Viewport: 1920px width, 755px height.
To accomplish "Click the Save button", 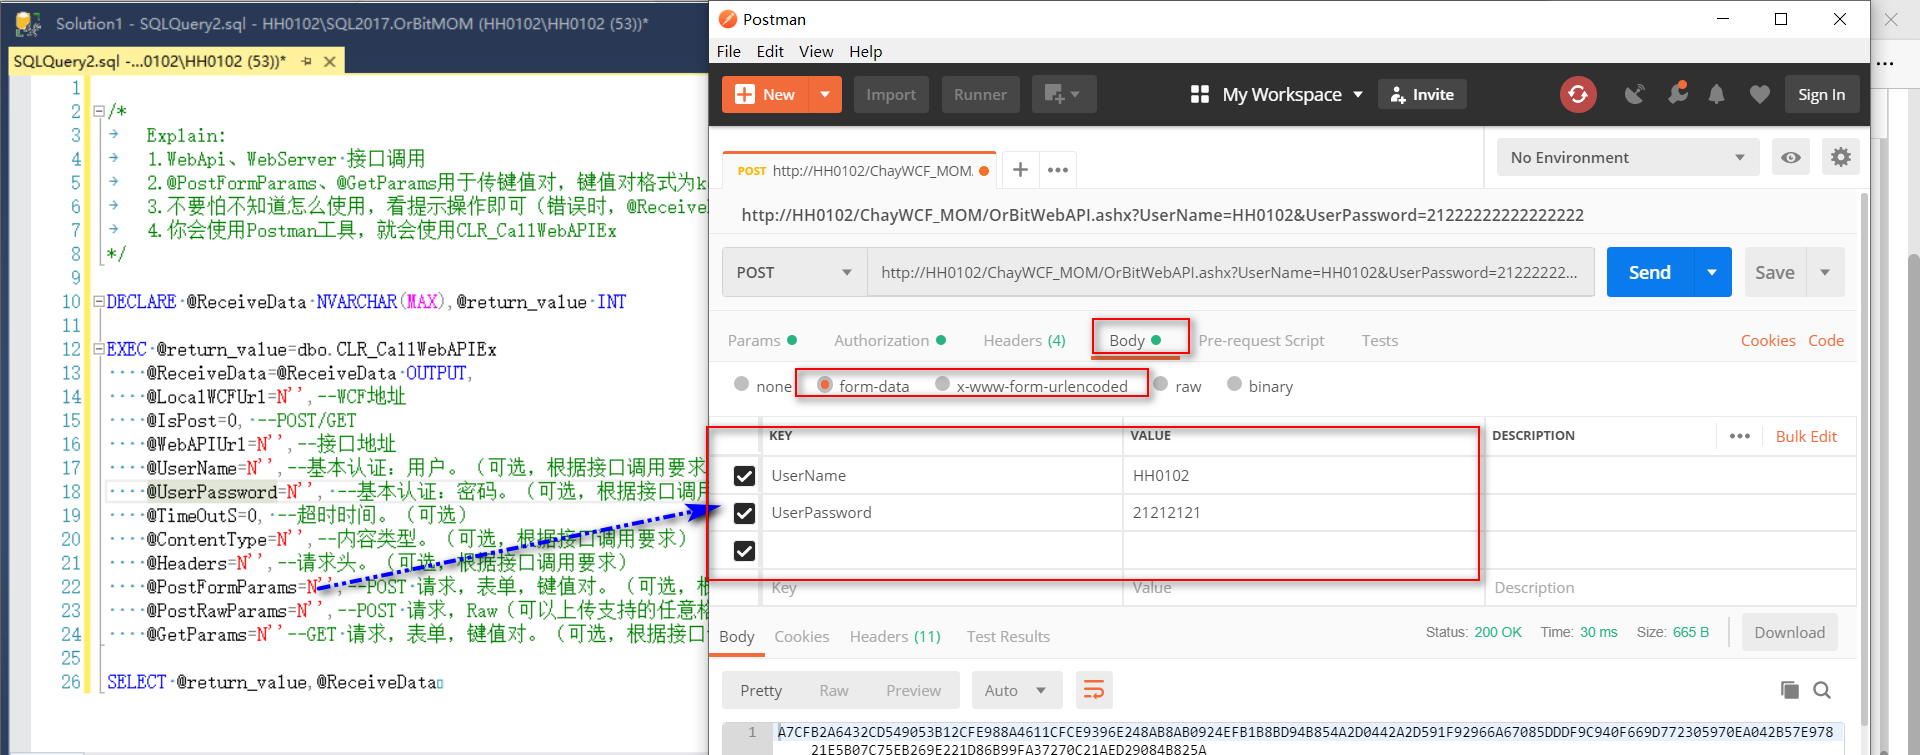I will [1775, 272].
